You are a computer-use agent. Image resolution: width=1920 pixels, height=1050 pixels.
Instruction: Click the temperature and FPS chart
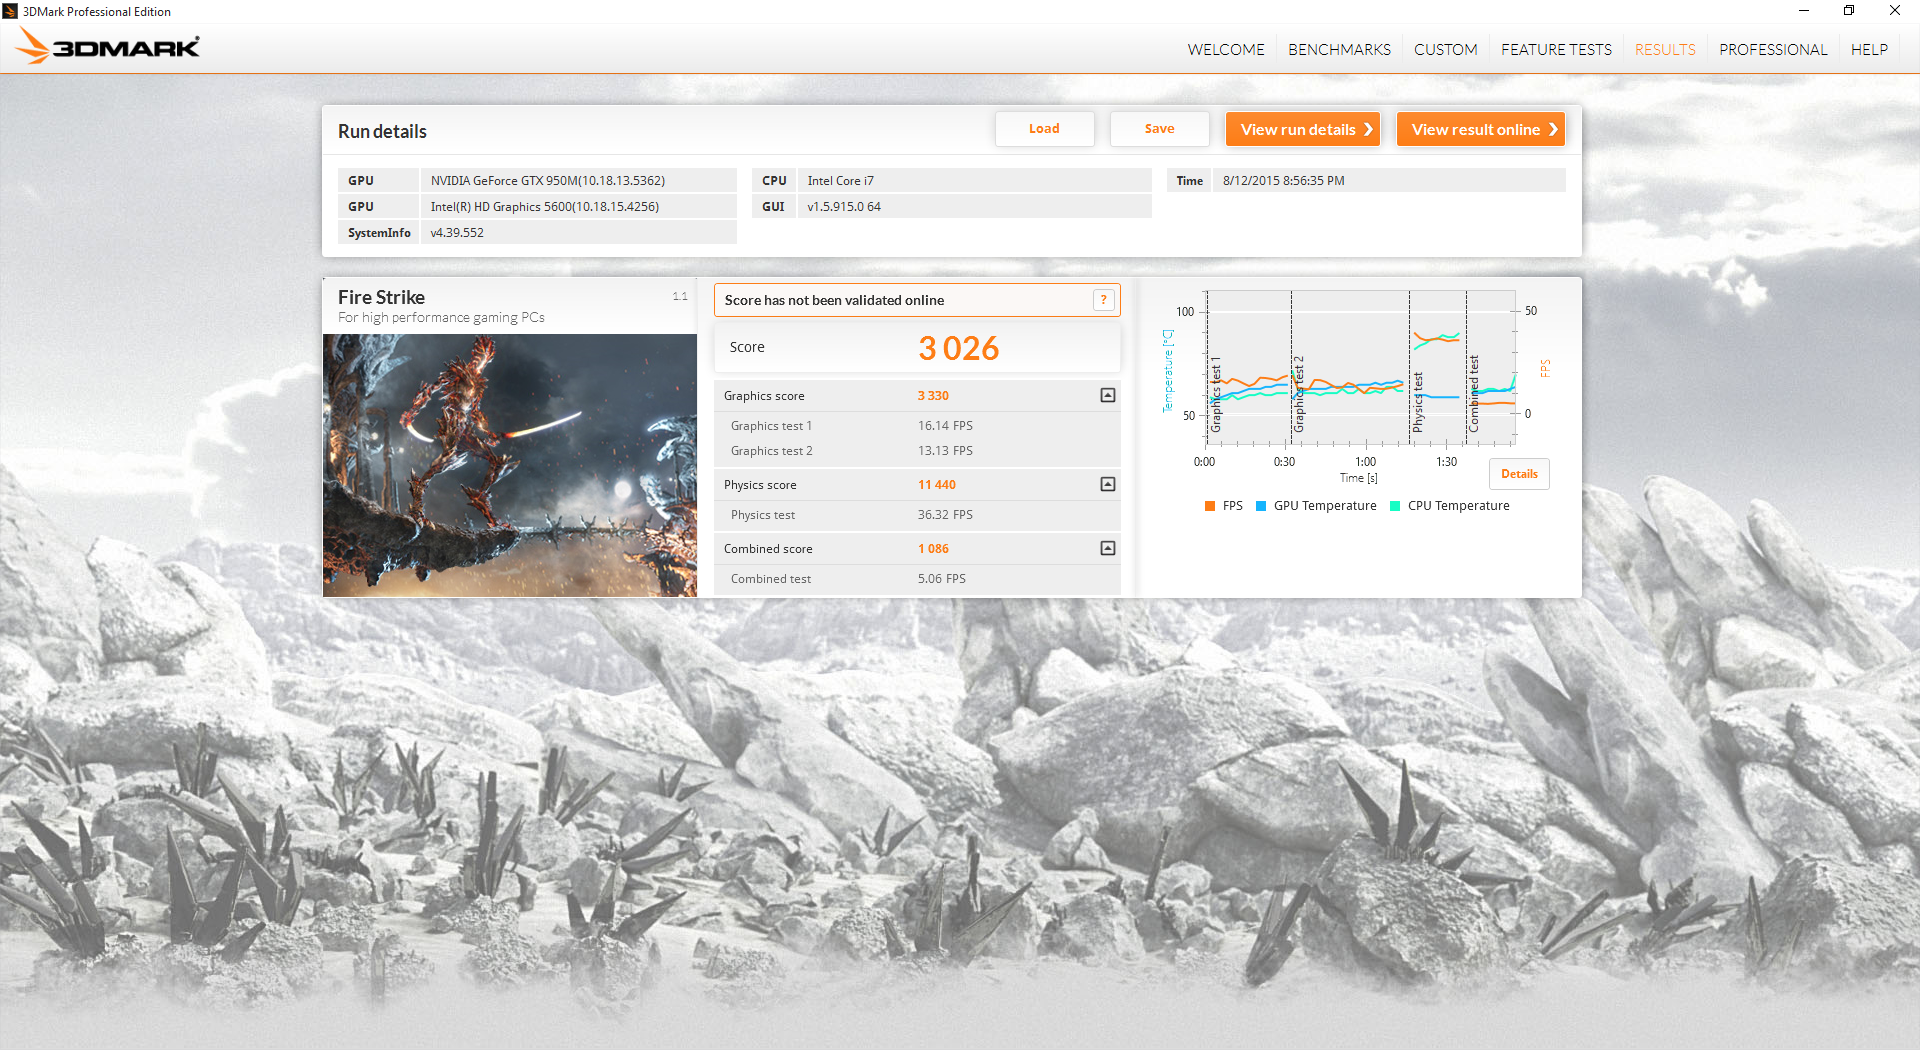[x=1360, y=368]
